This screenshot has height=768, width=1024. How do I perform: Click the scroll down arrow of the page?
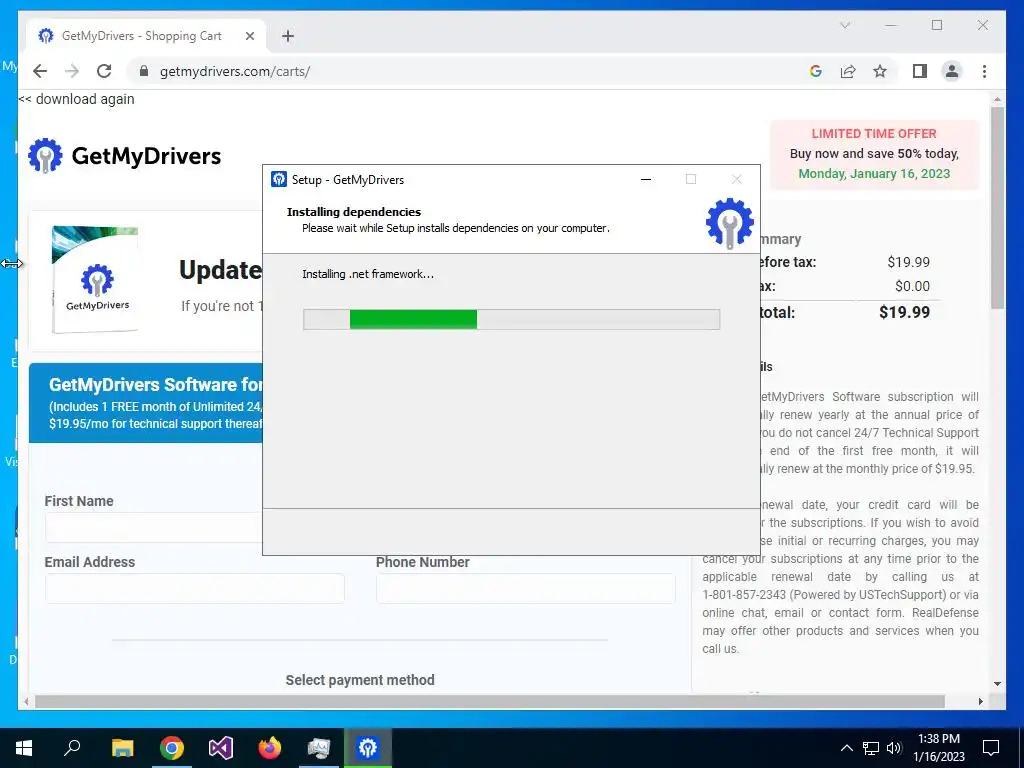click(x=997, y=684)
